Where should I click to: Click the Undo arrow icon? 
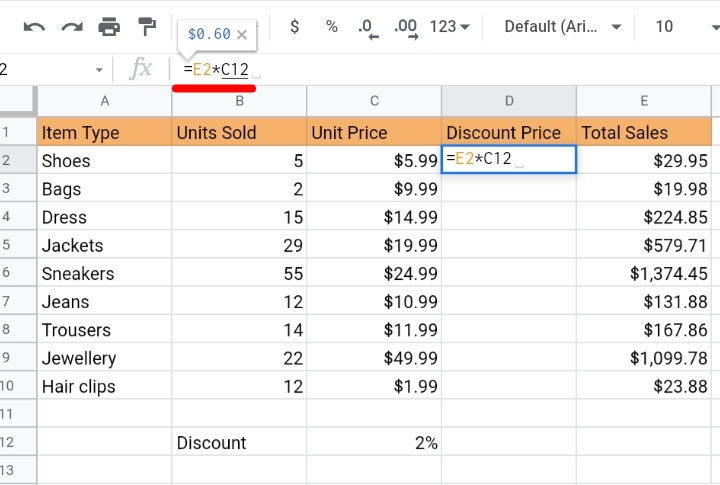coord(34,27)
